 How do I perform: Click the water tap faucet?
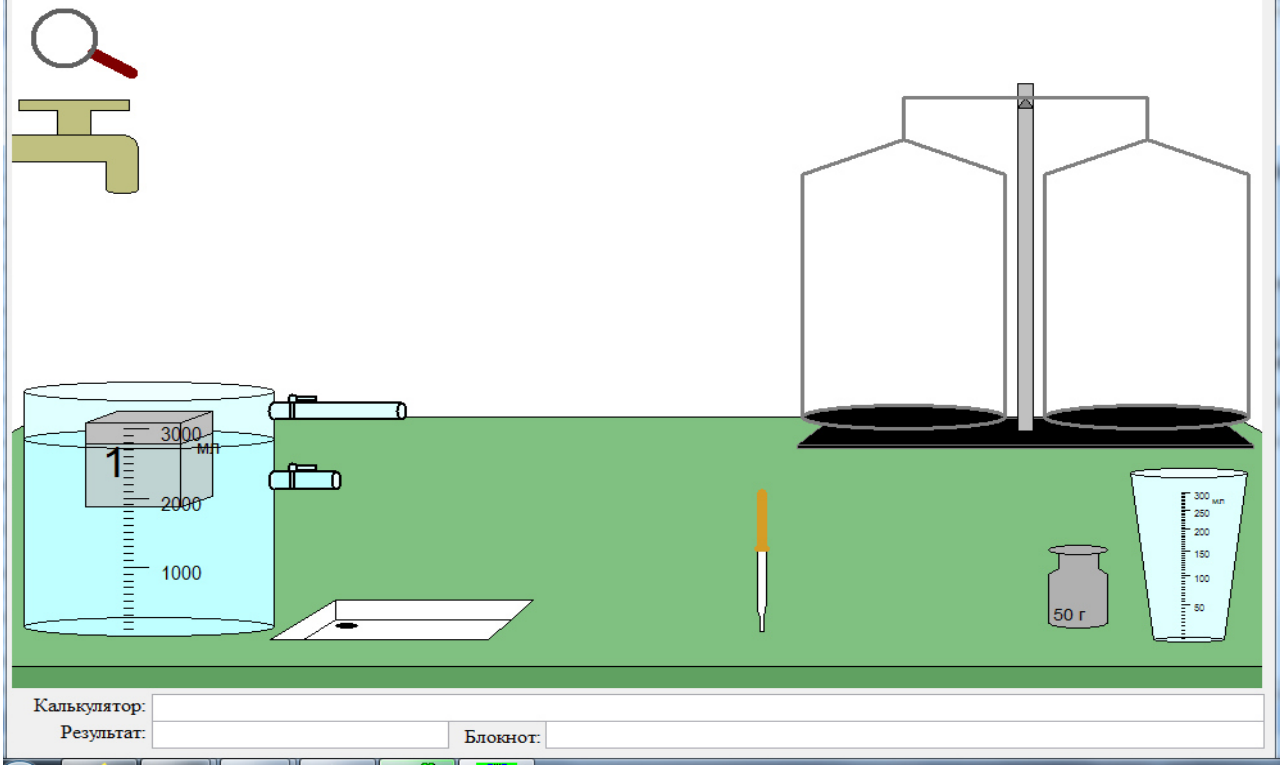(x=75, y=145)
